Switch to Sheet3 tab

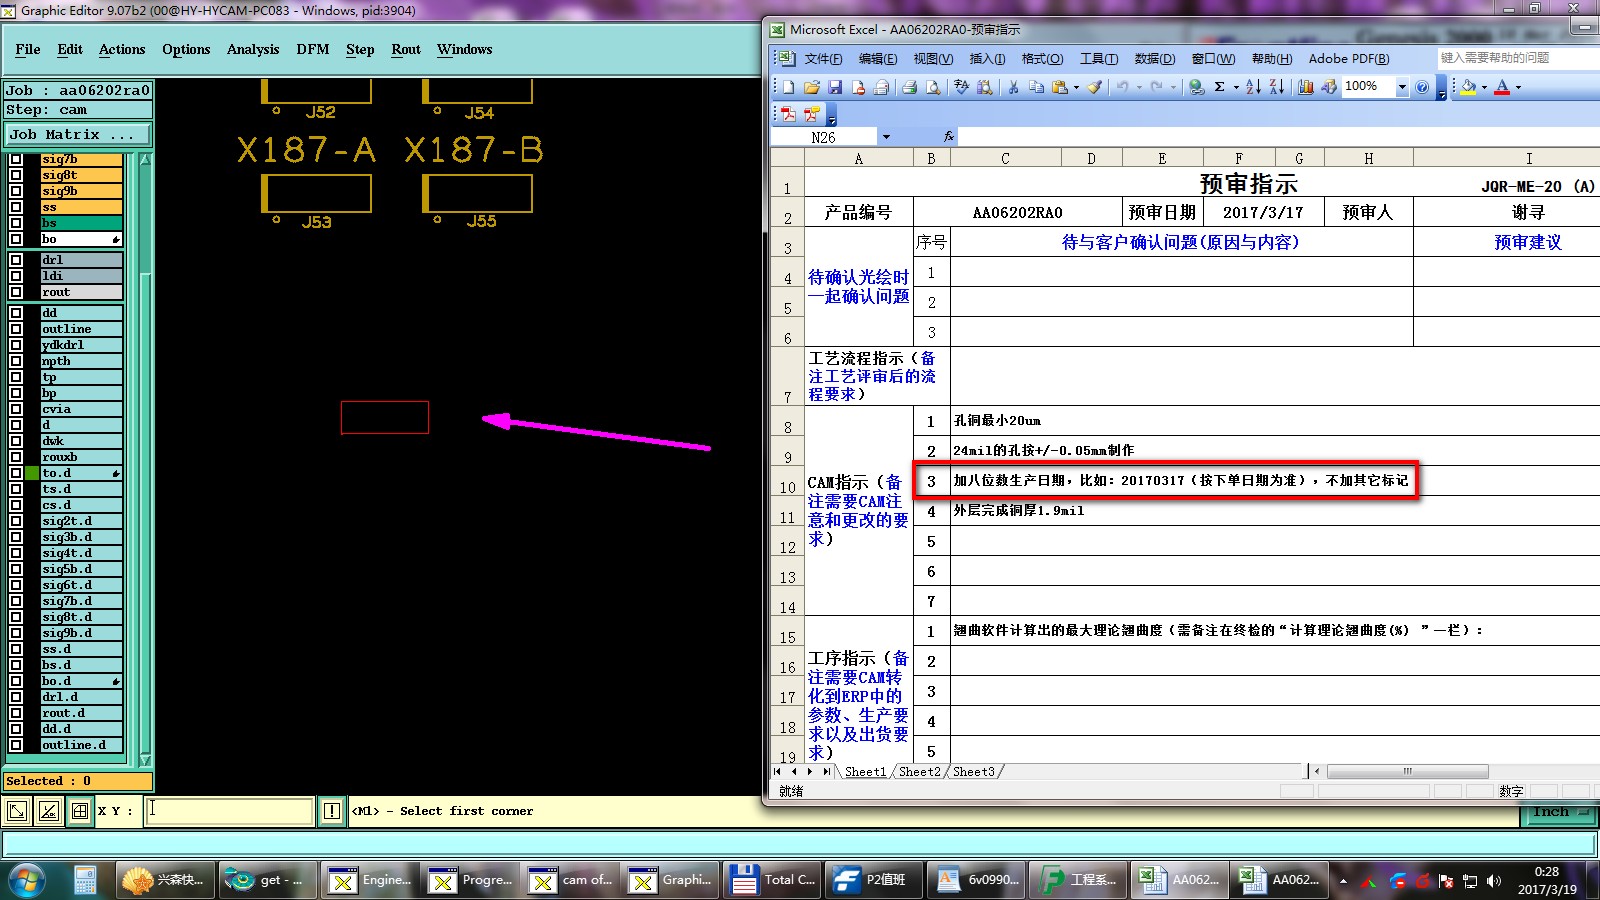point(973,771)
